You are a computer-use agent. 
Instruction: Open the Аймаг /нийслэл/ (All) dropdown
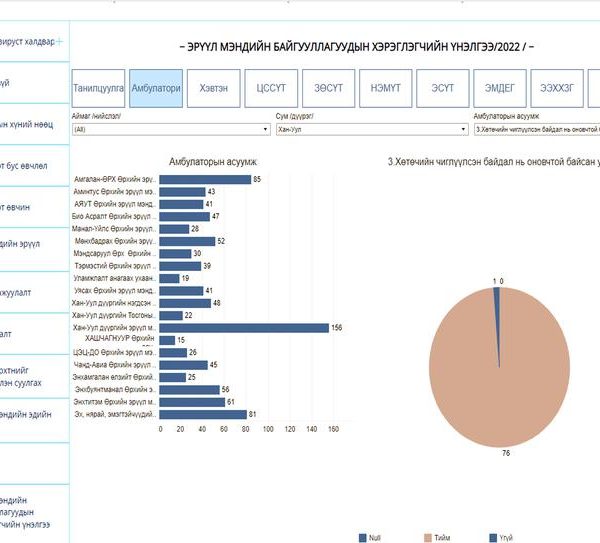(x=171, y=129)
